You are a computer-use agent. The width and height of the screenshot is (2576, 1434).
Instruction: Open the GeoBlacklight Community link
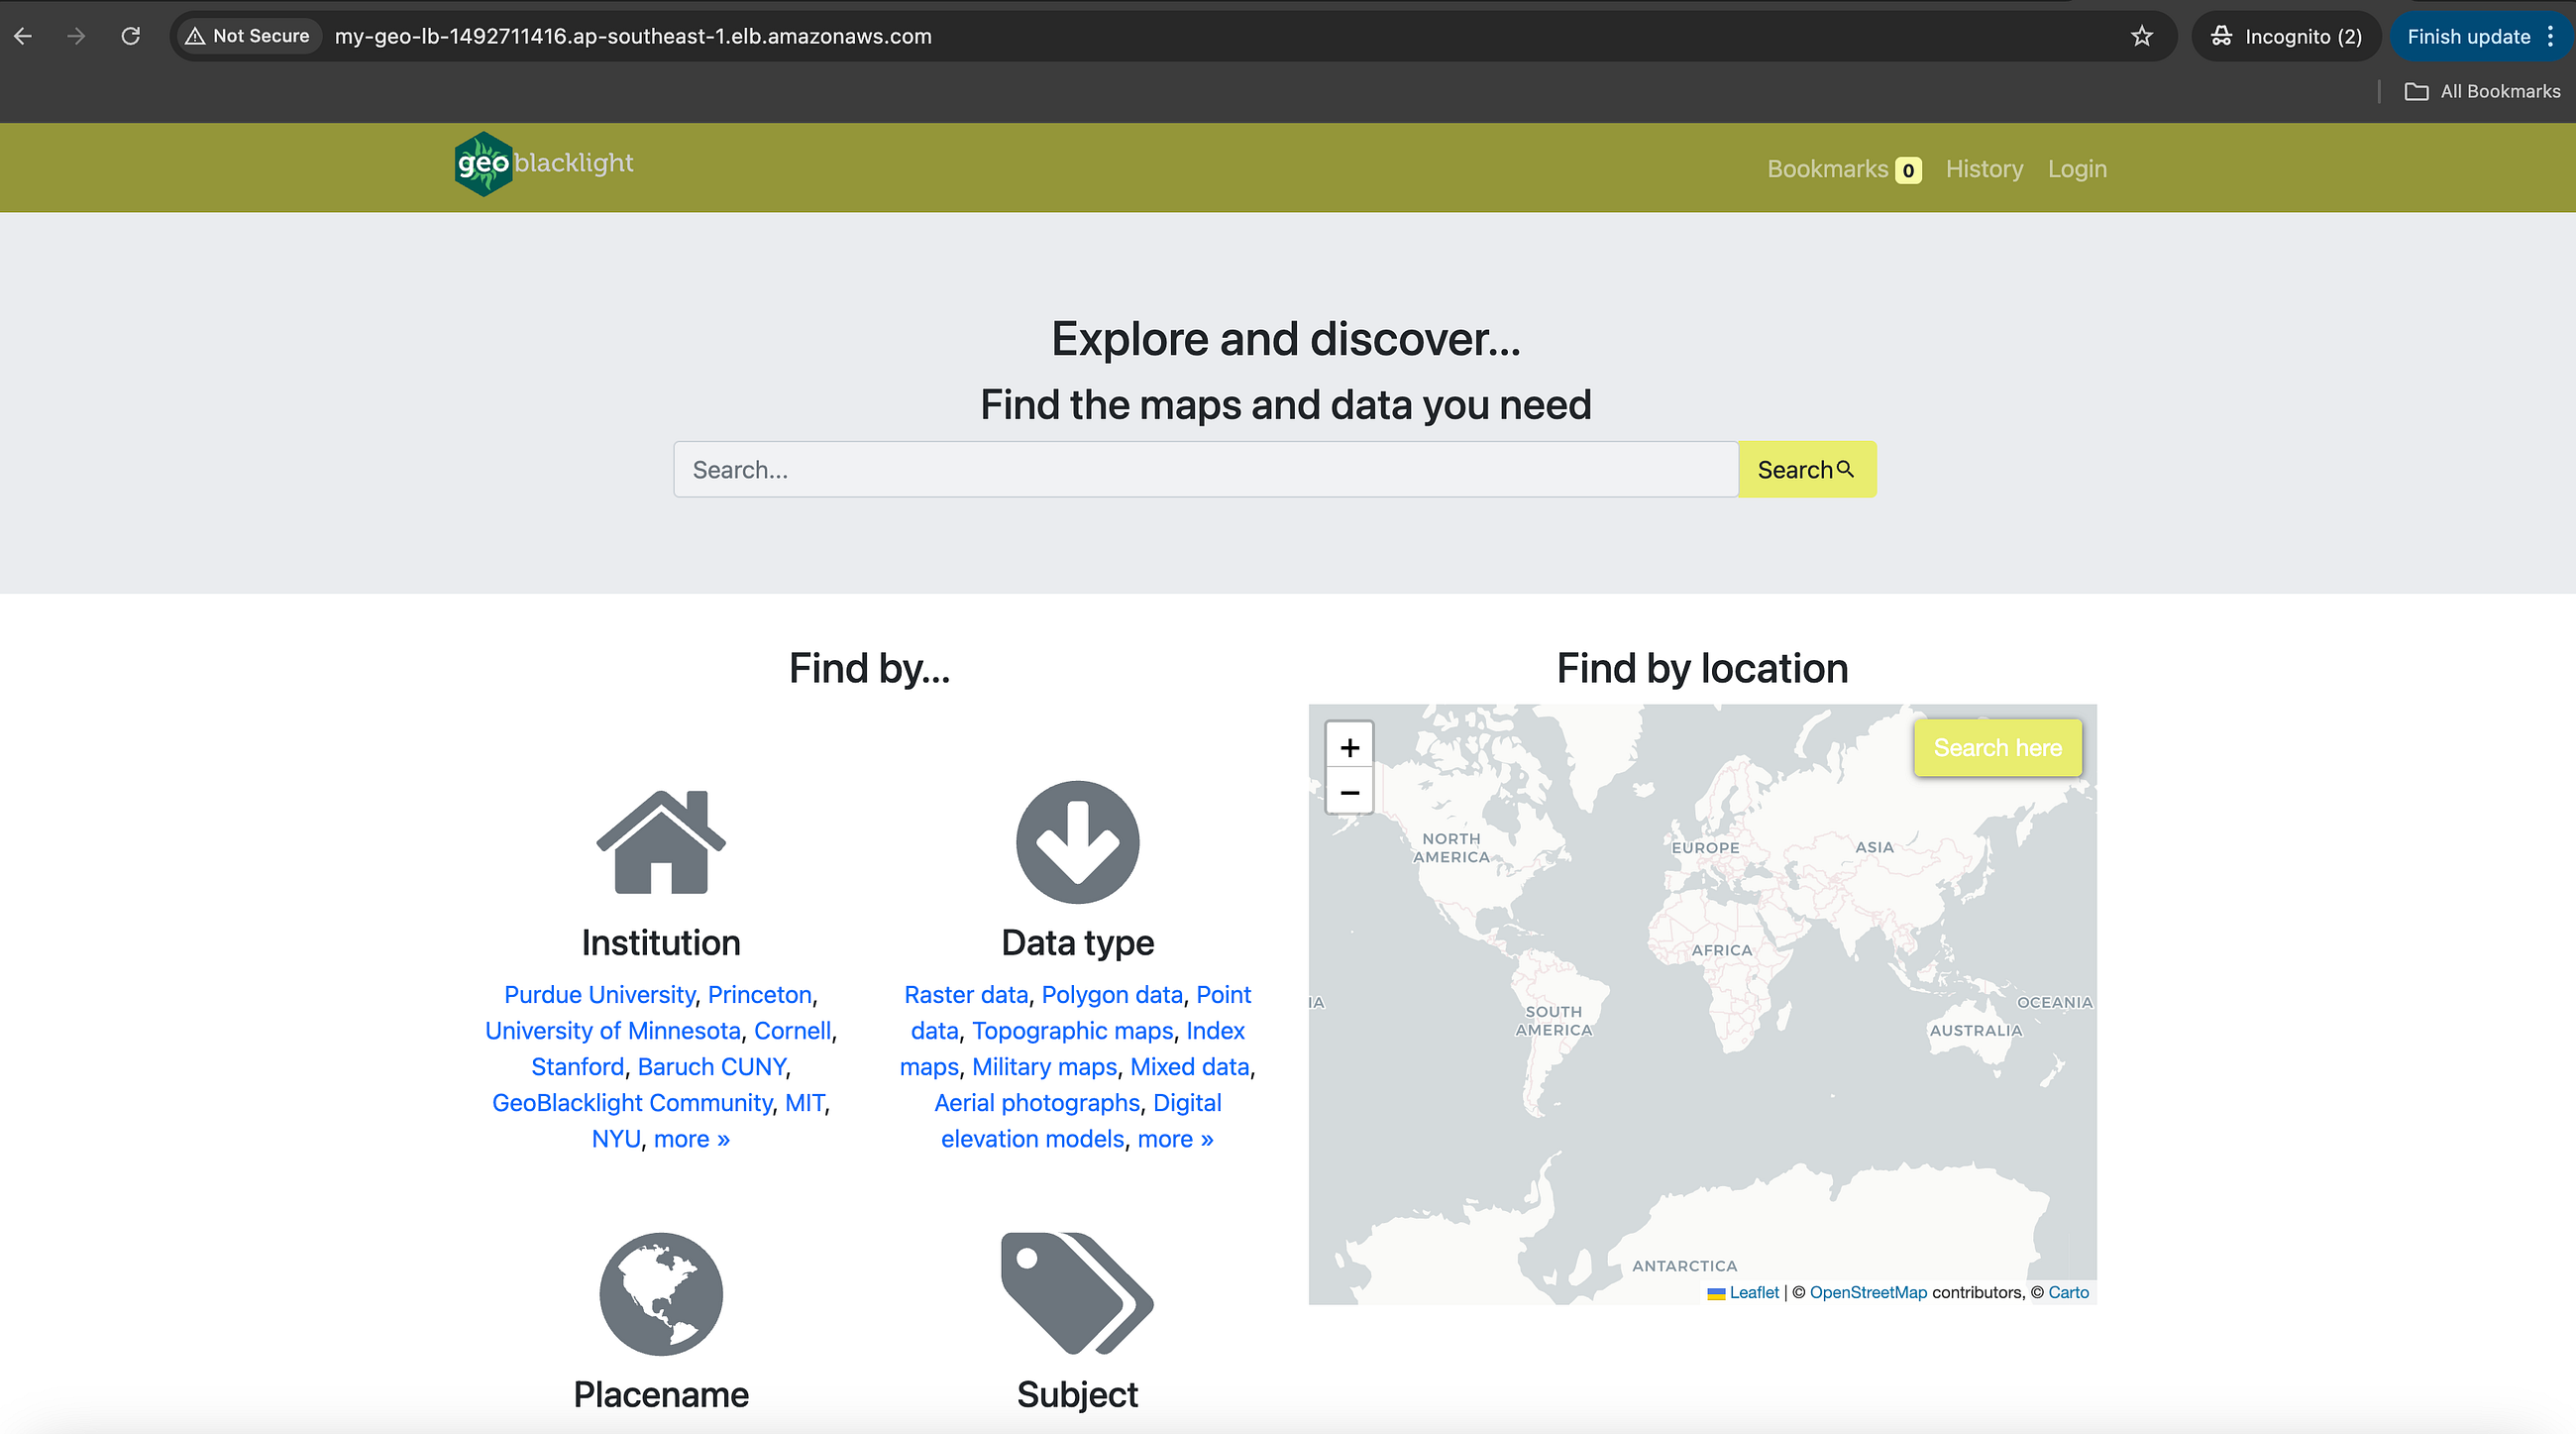coord(632,1103)
